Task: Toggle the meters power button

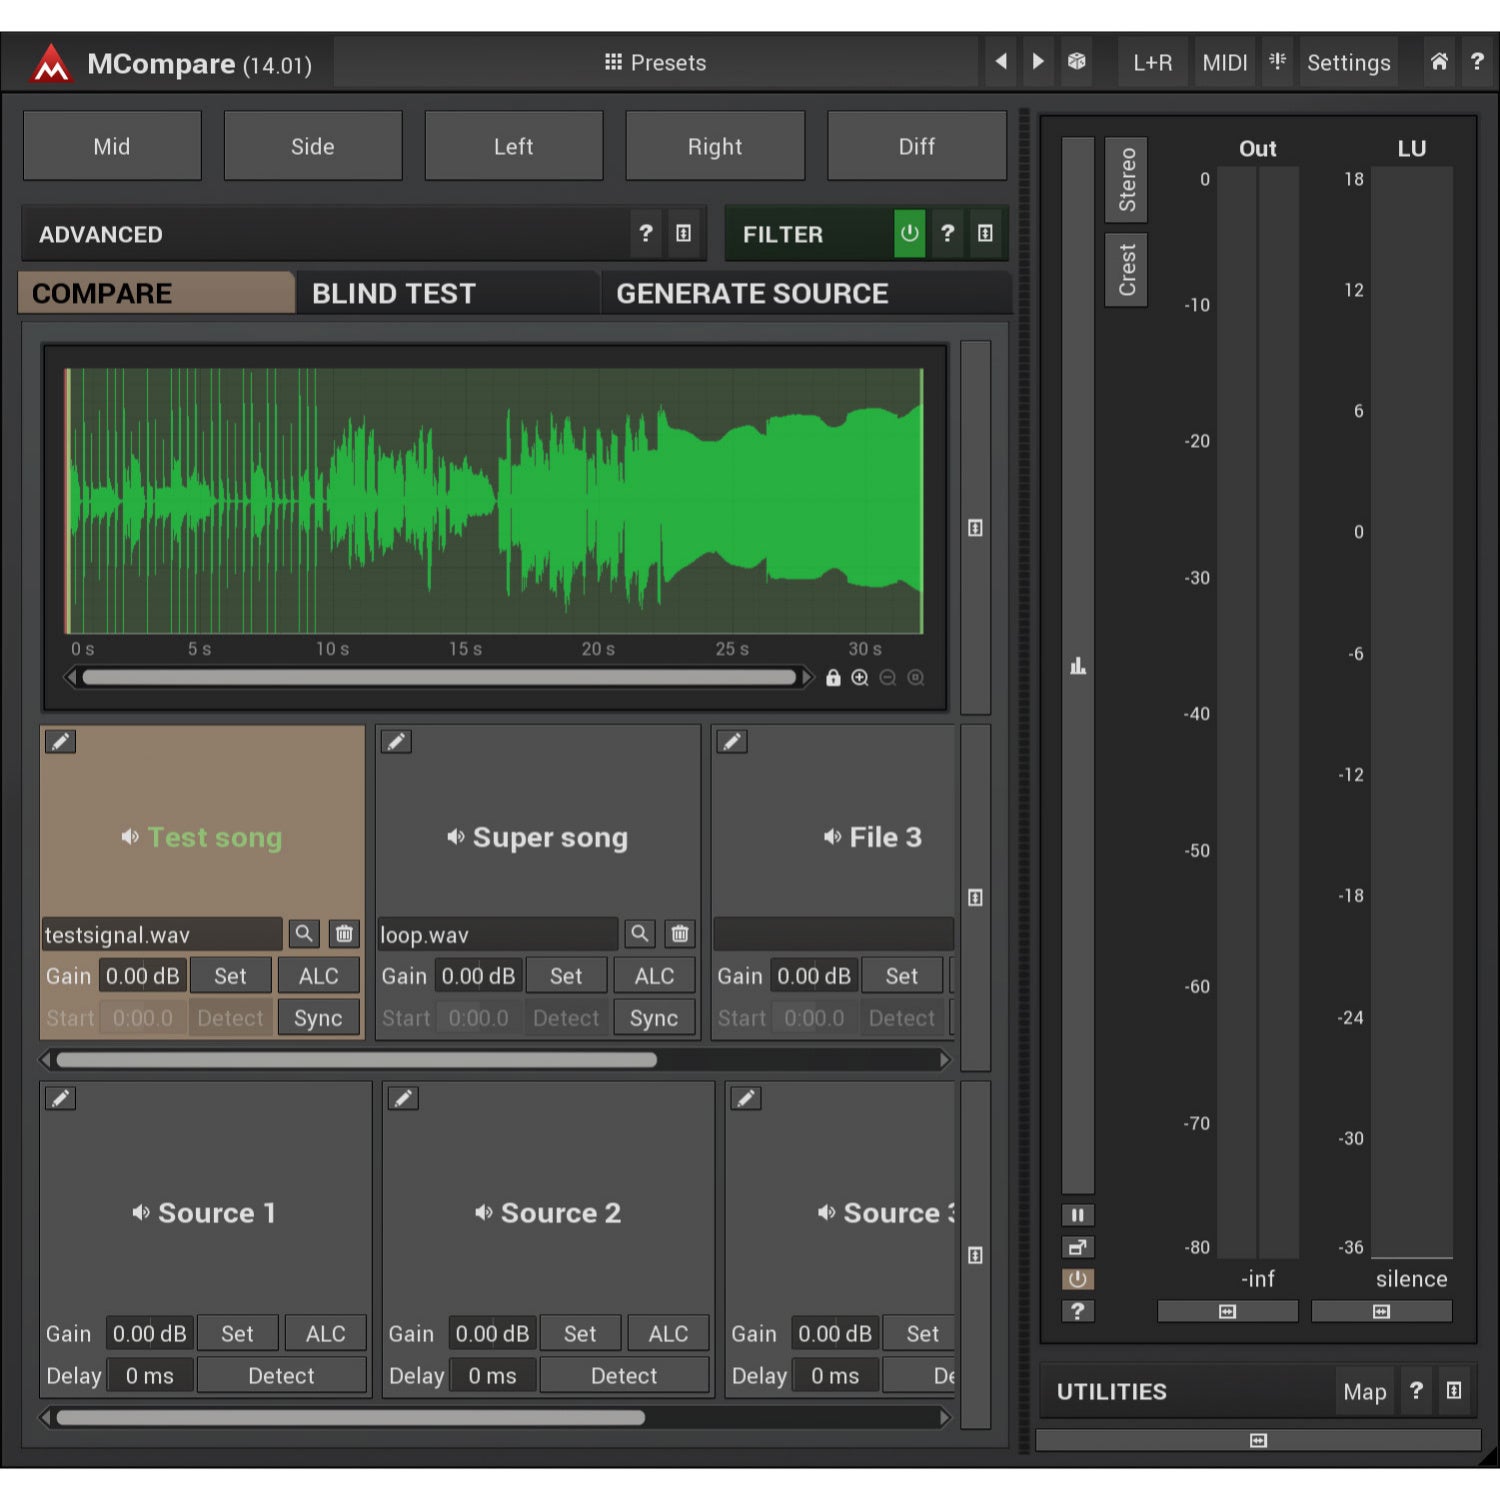Action: point(1078,1280)
